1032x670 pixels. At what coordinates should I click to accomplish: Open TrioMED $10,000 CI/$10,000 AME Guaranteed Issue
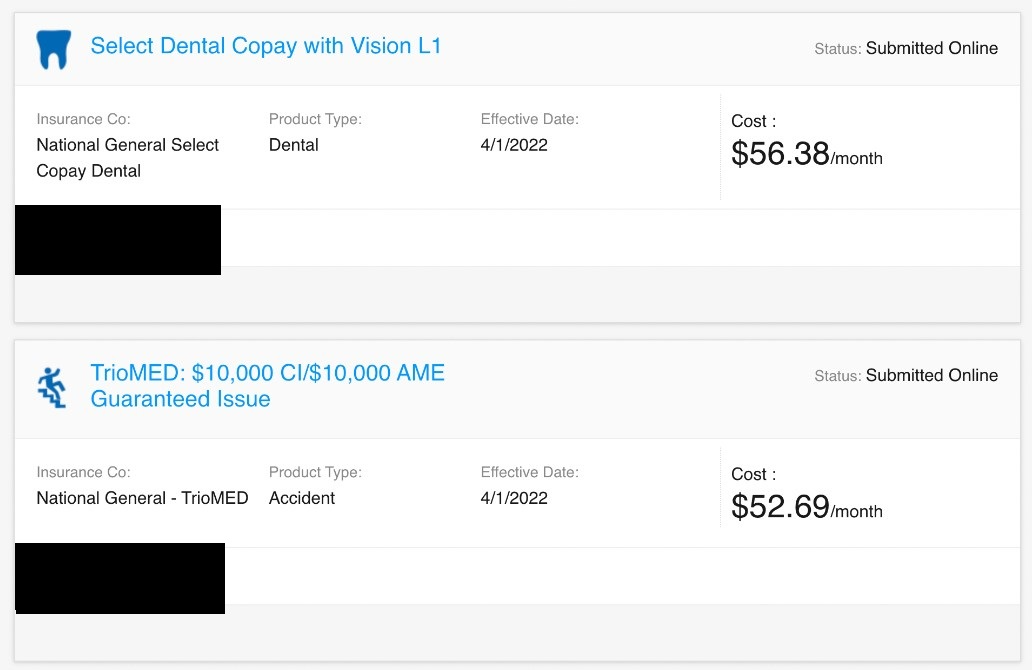tap(267, 386)
